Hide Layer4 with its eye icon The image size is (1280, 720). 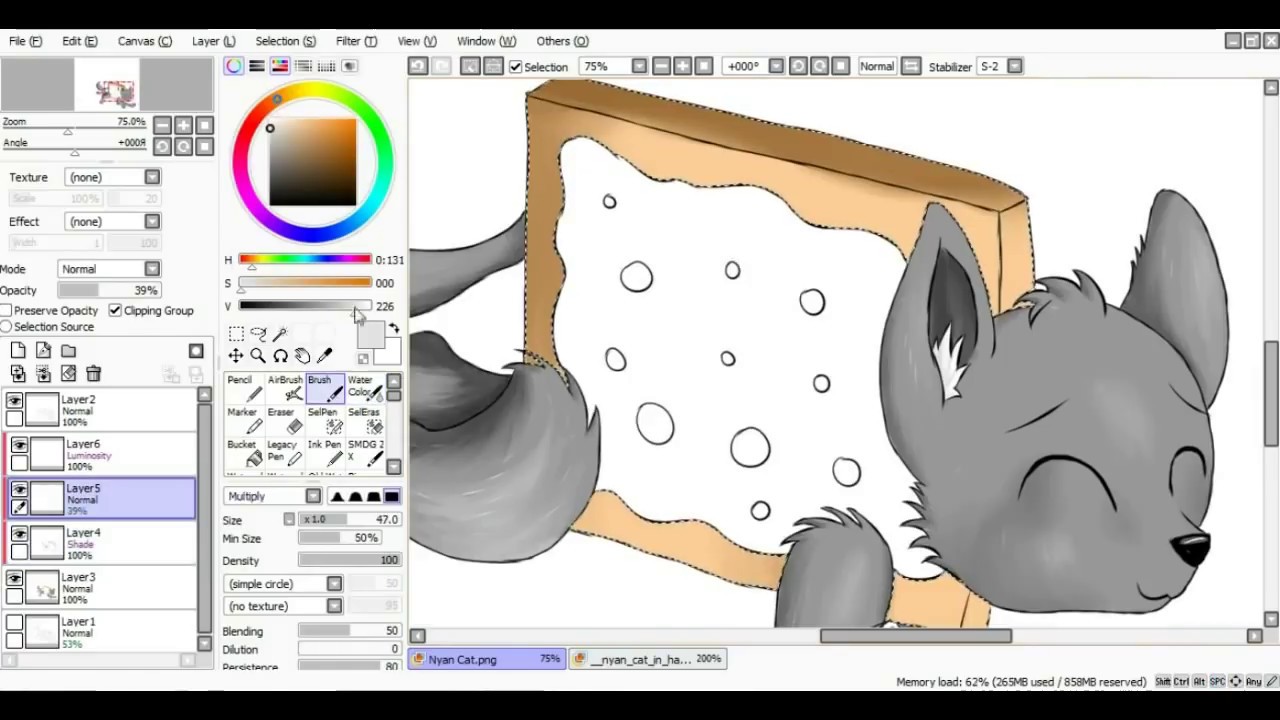click(x=19, y=534)
